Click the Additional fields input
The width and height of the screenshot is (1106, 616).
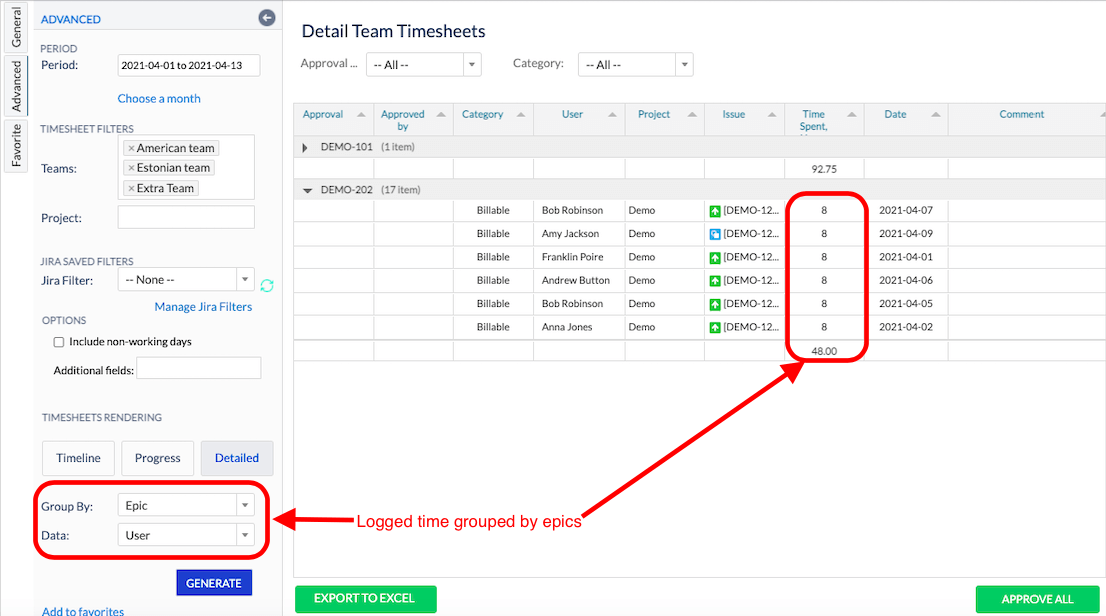coord(198,368)
